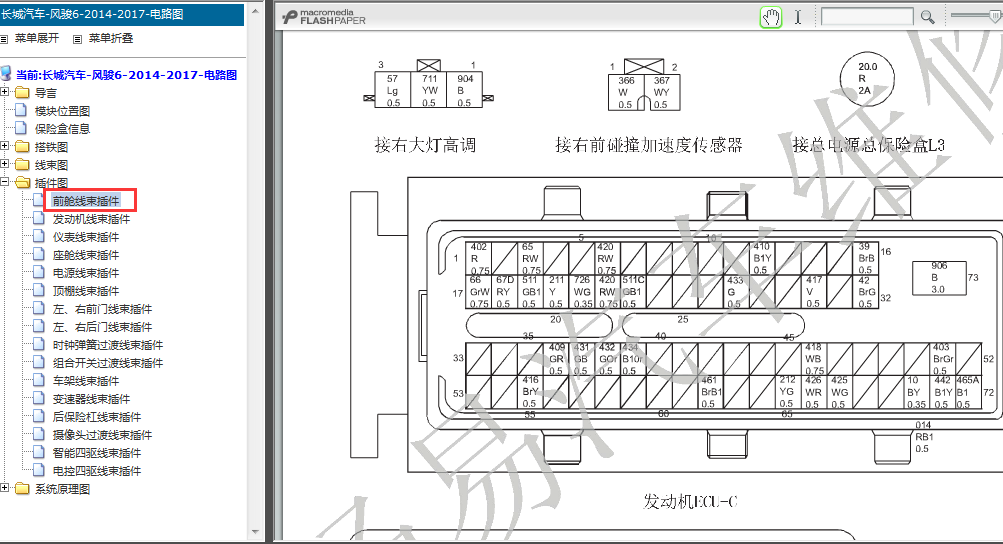Open the root 当前:长城汽车-风骏6 link
The height and width of the screenshot is (544, 1003).
tap(127, 75)
